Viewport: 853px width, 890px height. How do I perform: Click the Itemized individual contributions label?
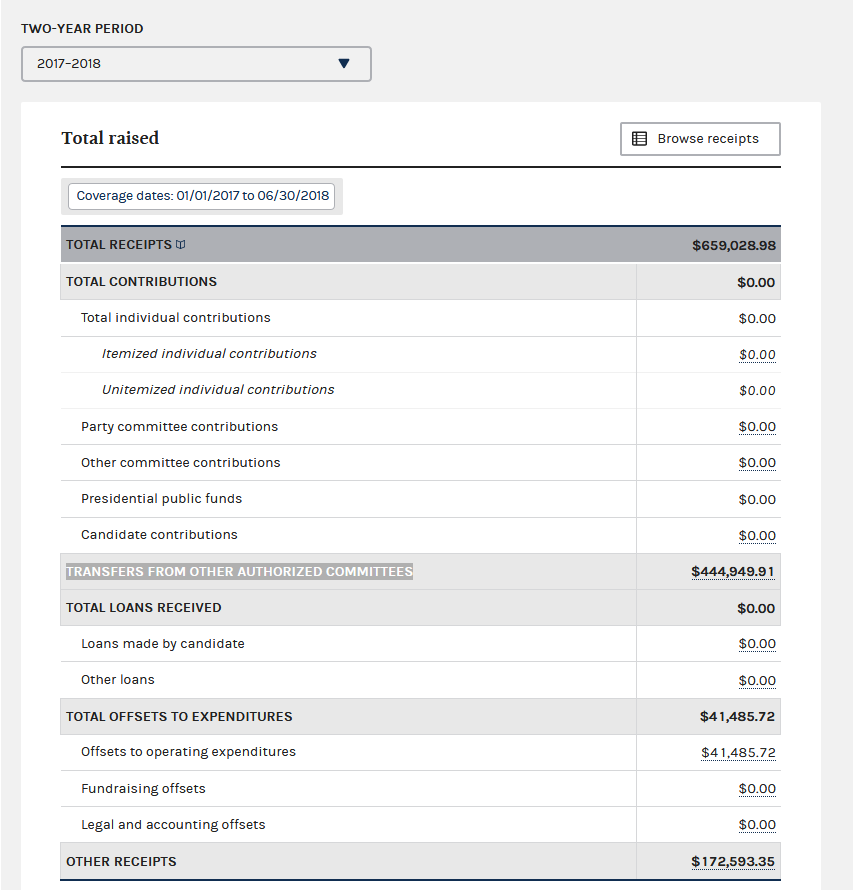[x=209, y=354]
